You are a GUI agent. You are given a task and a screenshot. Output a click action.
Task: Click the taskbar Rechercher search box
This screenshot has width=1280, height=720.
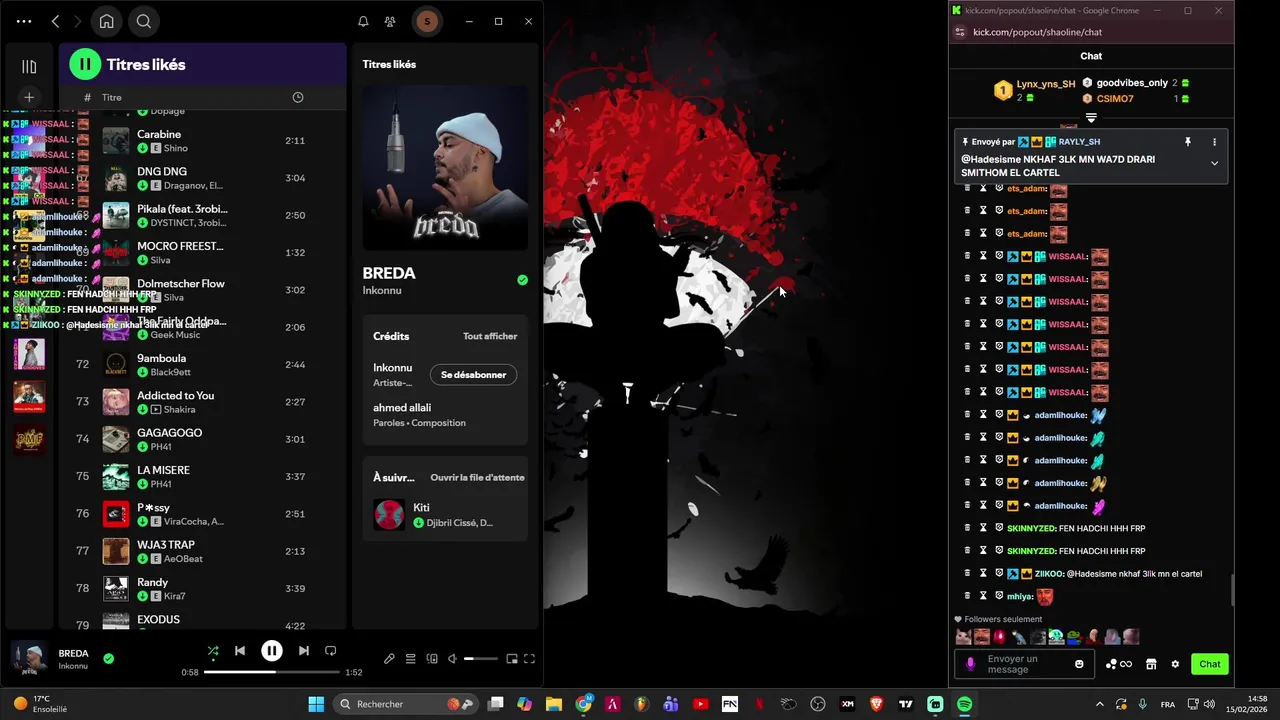click(x=405, y=704)
